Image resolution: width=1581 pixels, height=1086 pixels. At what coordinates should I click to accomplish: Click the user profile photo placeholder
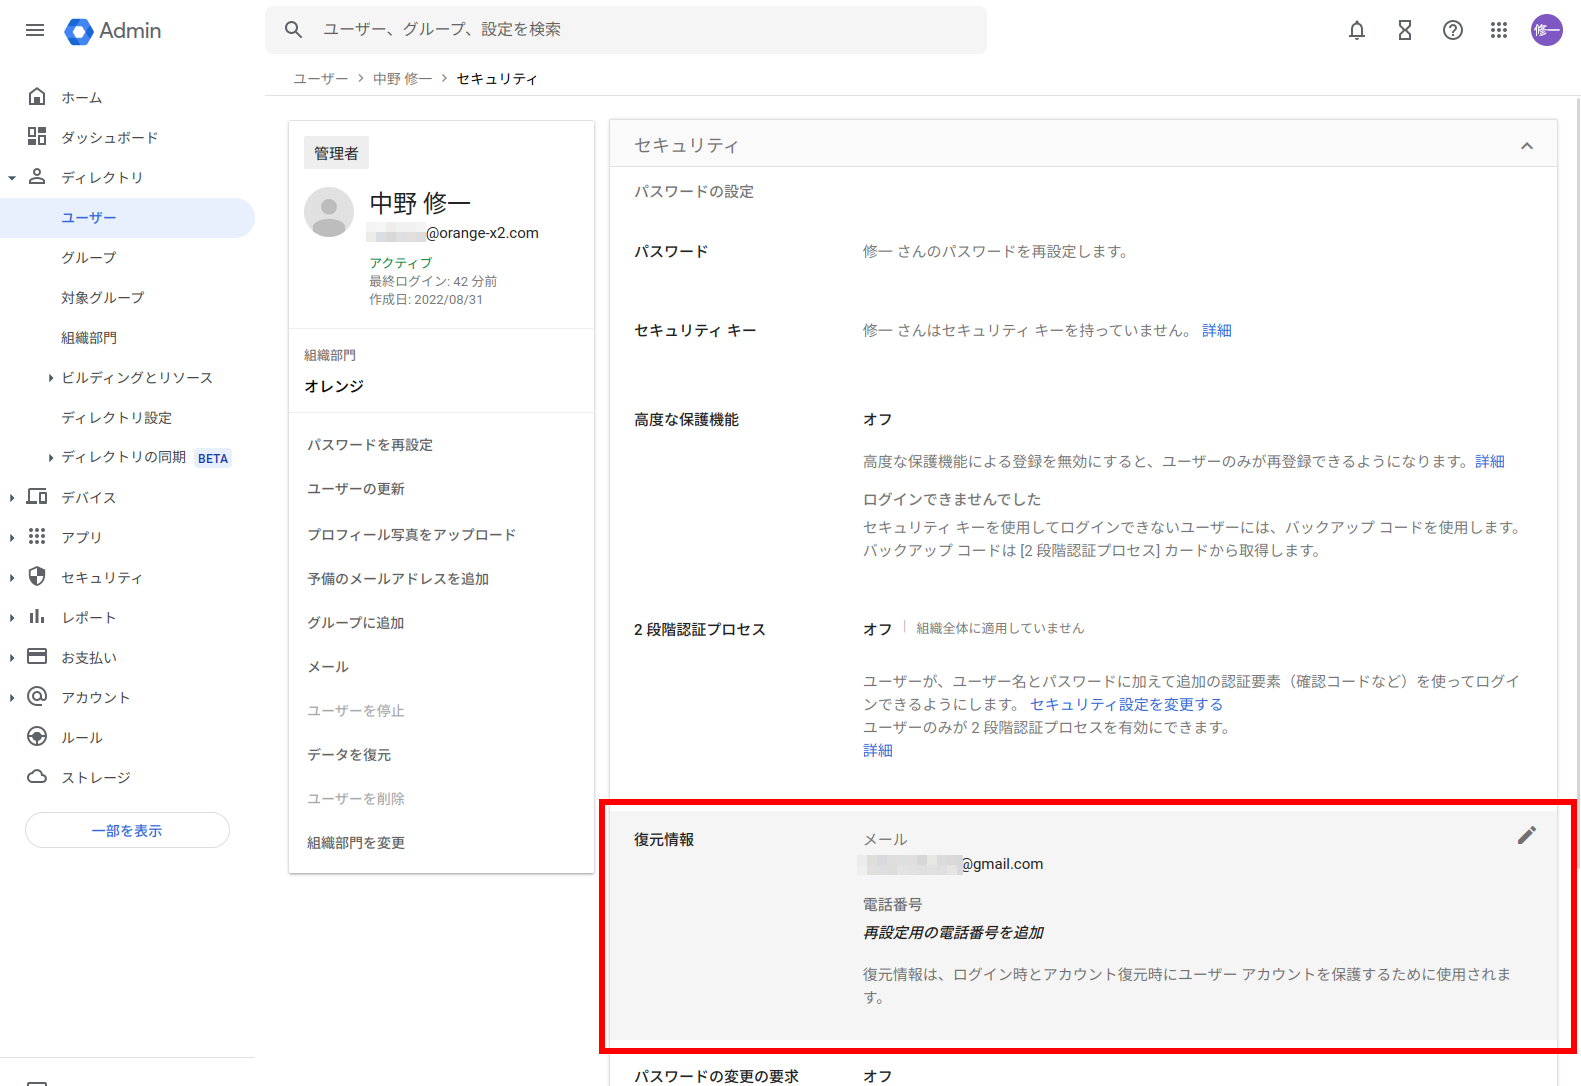[329, 212]
